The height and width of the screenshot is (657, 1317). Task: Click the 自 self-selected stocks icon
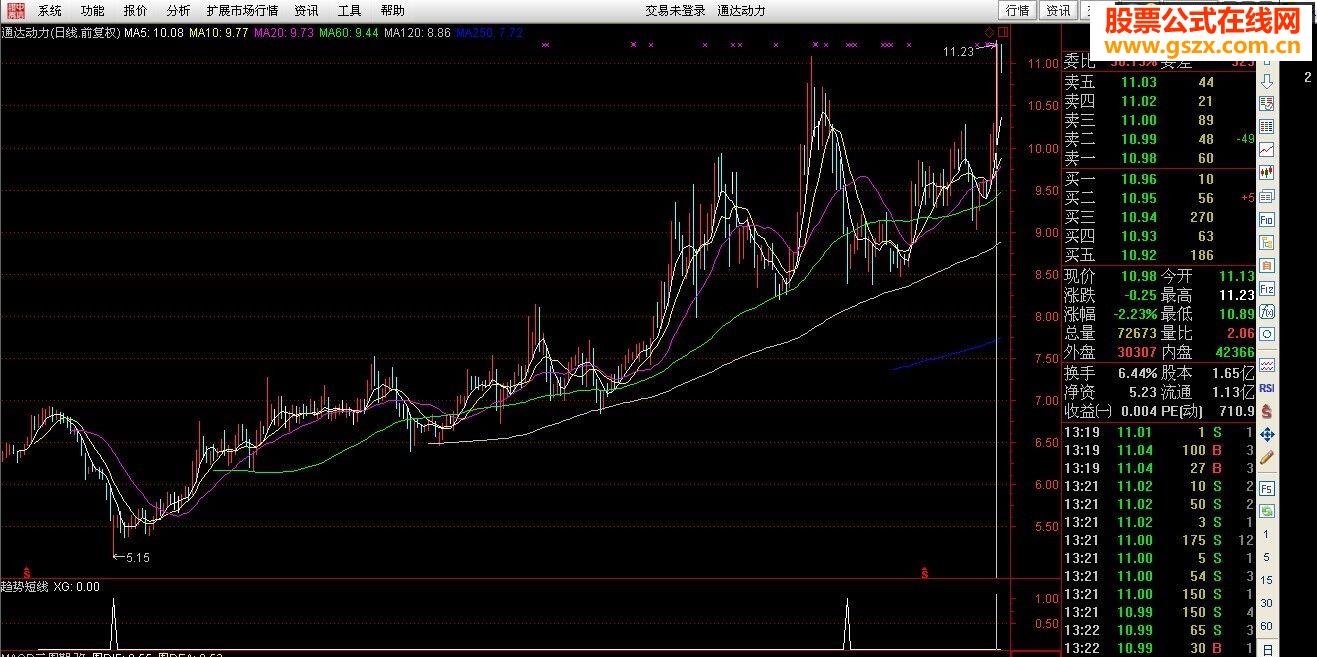[1267, 265]
